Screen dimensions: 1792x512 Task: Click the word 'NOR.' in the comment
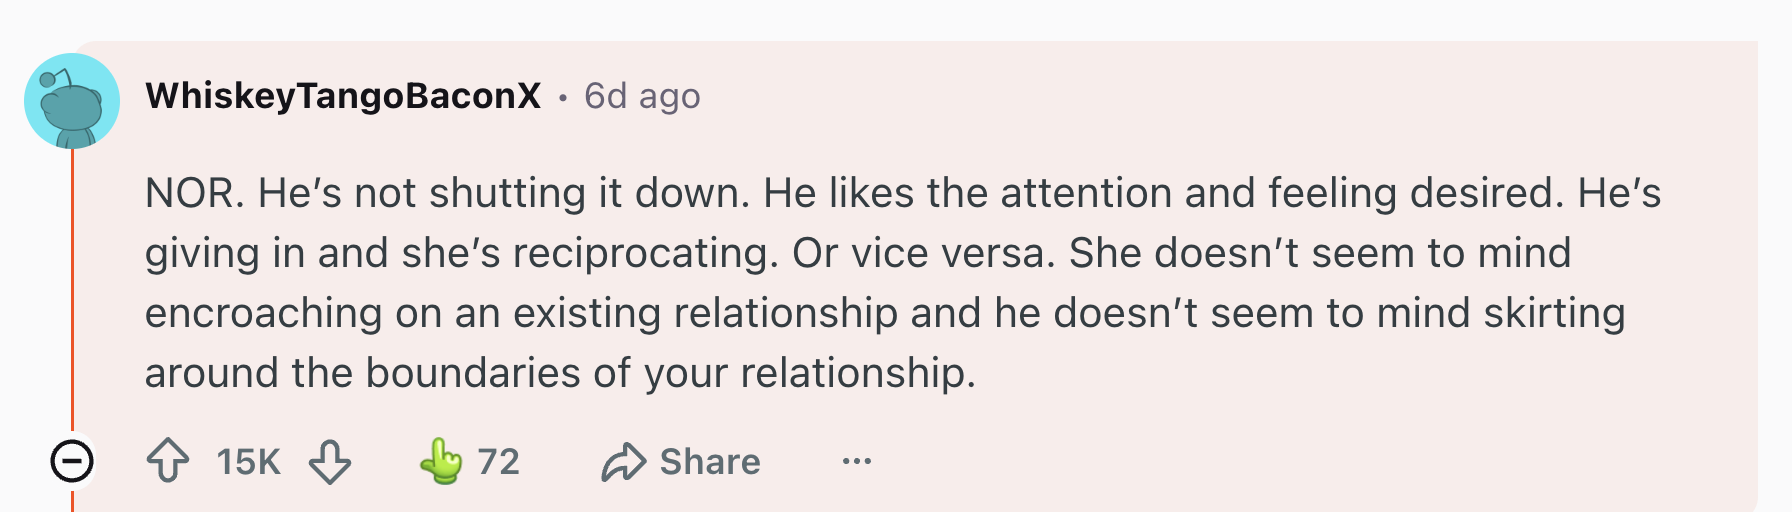tap(195, 193)
